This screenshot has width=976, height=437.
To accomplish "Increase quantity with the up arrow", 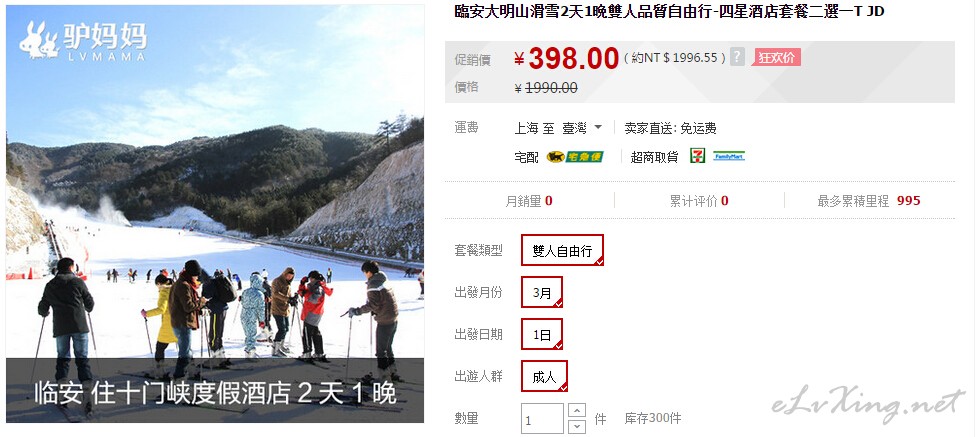I will click(578, 411).
